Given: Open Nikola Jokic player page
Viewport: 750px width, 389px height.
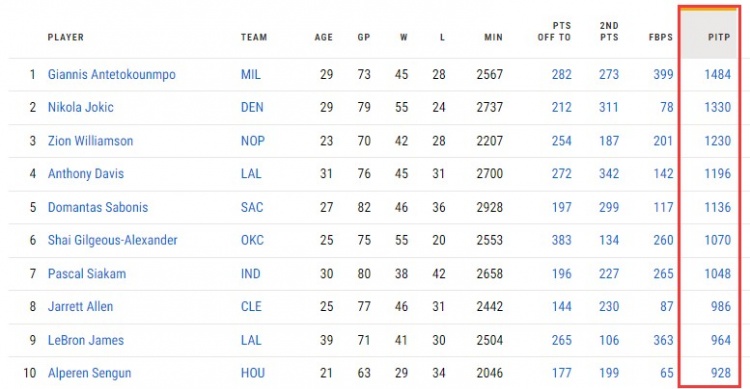Looking at the screenshot, I should [x=80, y=107].
